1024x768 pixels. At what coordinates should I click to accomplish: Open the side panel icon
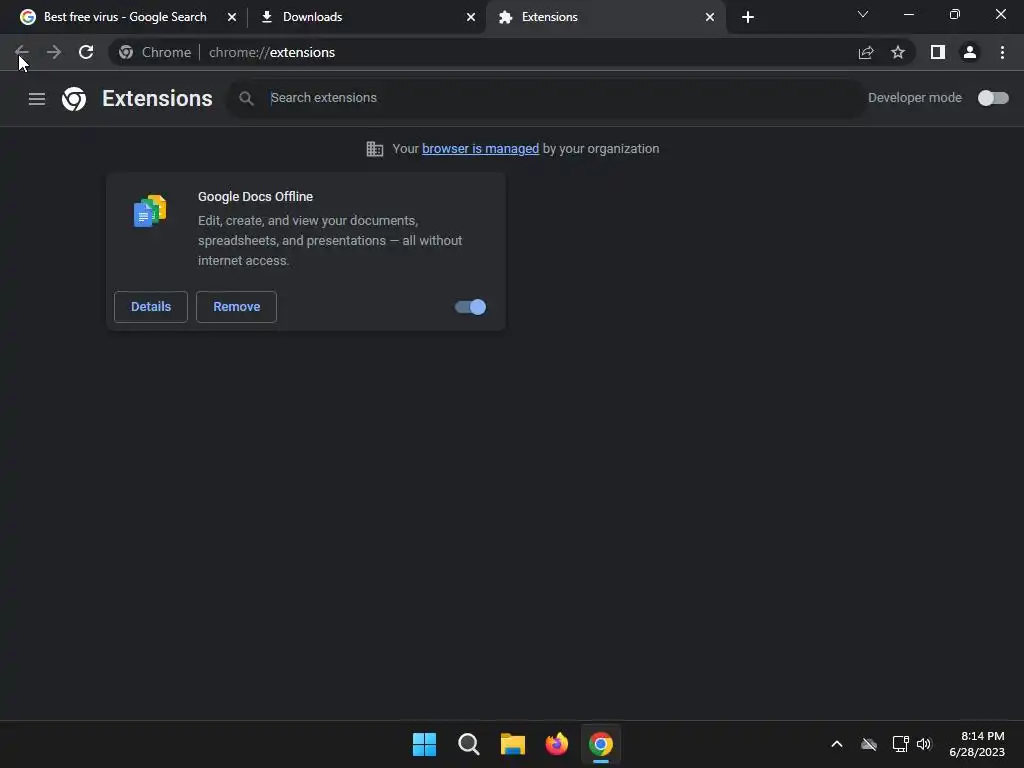[x=938, y=52]
